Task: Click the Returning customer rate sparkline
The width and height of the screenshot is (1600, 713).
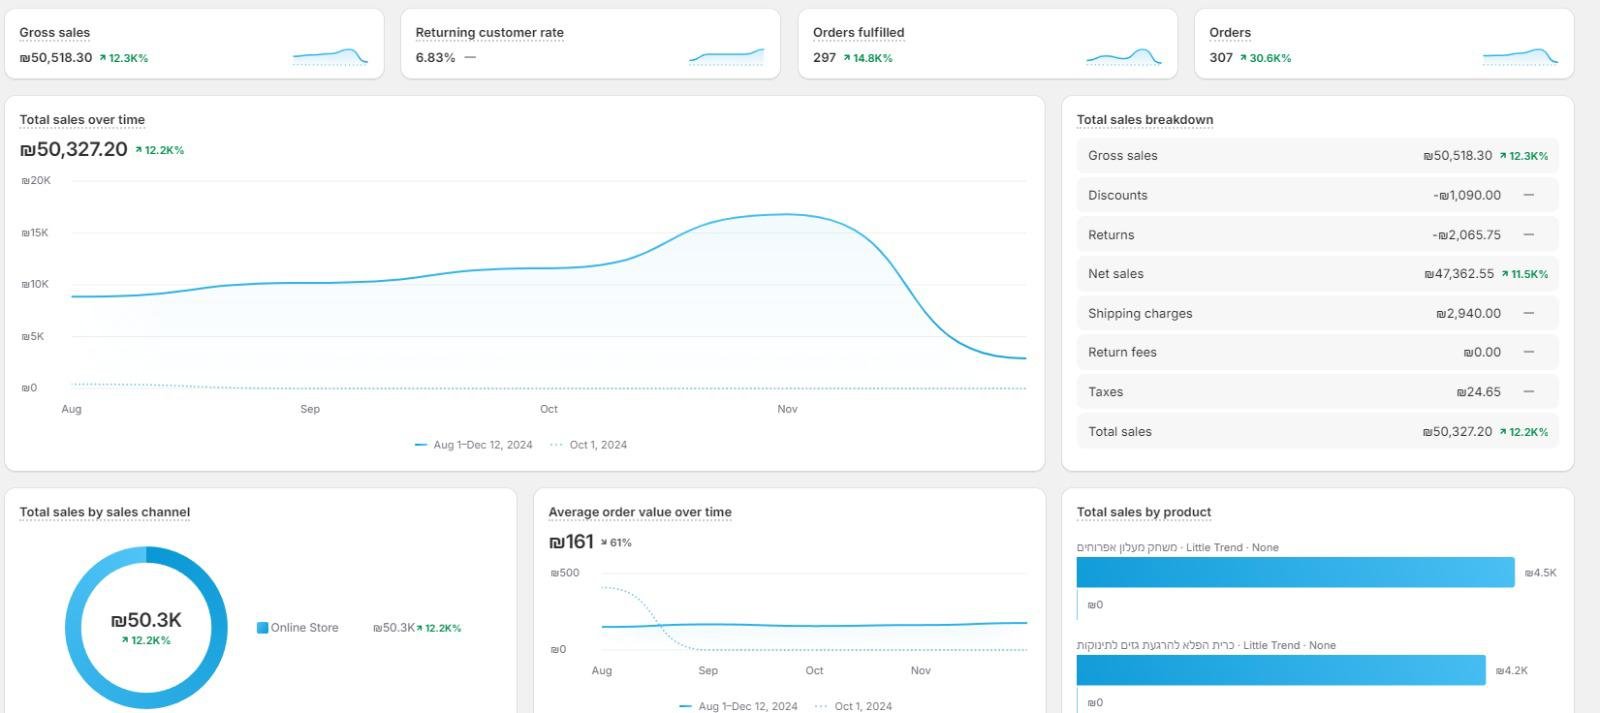Action: pyautogui.click(x=726, y=57)
